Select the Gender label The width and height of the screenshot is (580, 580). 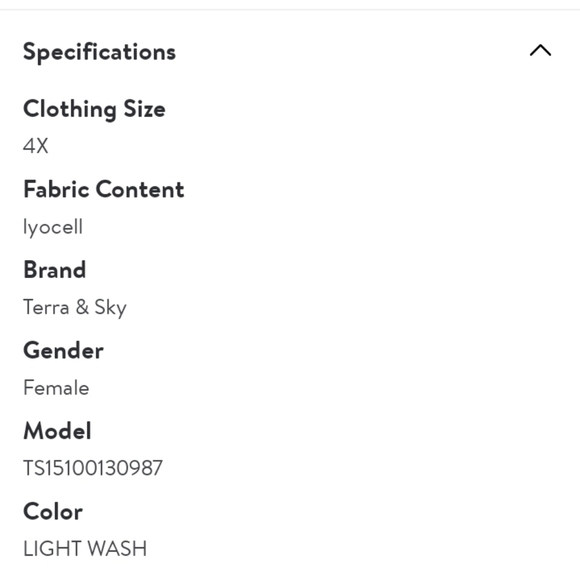63,350
